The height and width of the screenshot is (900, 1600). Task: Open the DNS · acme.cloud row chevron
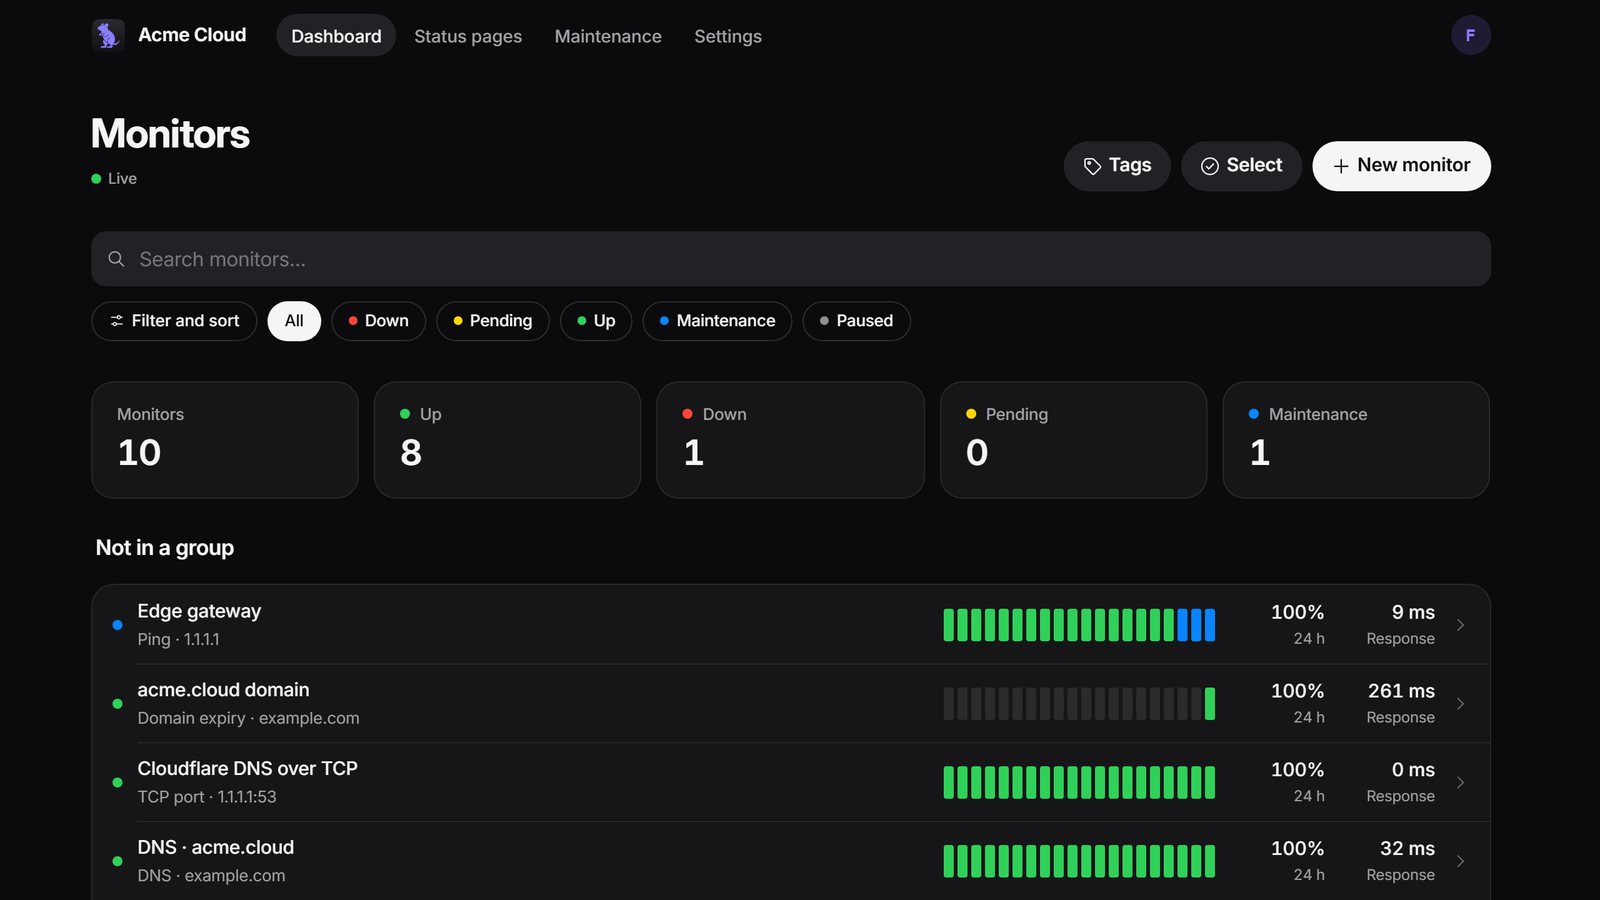pyautogui.click(x=1460, y=861)
